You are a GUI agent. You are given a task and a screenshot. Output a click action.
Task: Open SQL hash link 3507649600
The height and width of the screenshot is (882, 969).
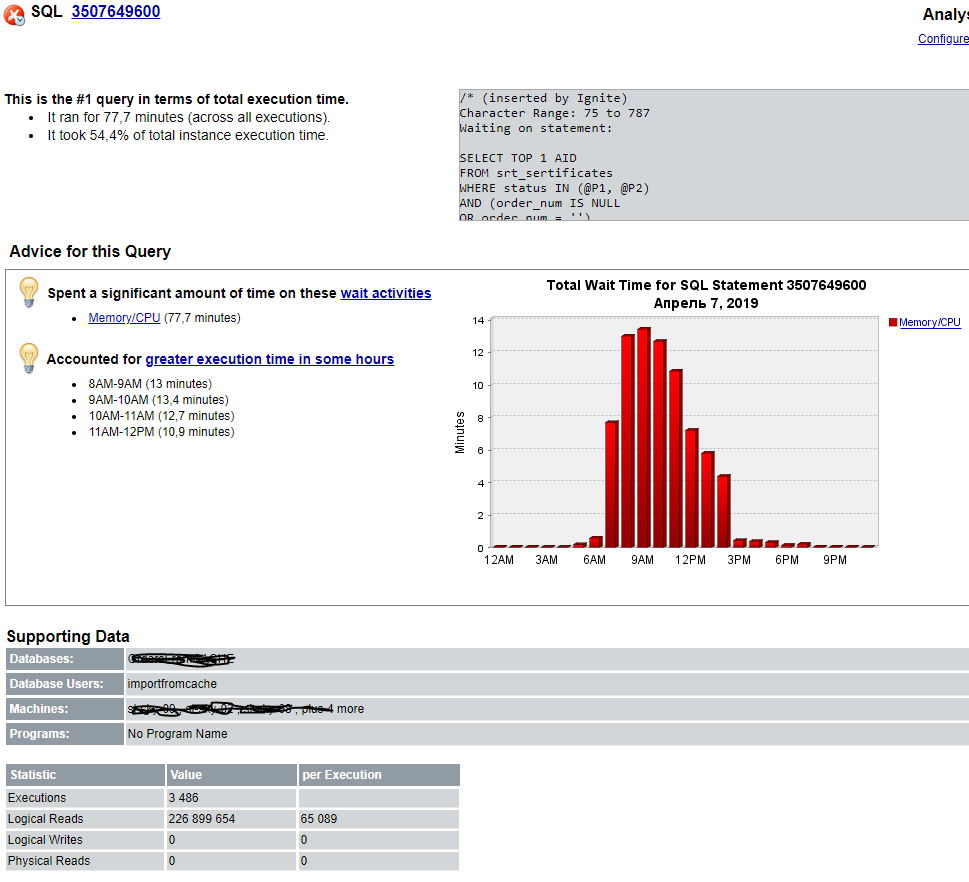pos(116,12)
